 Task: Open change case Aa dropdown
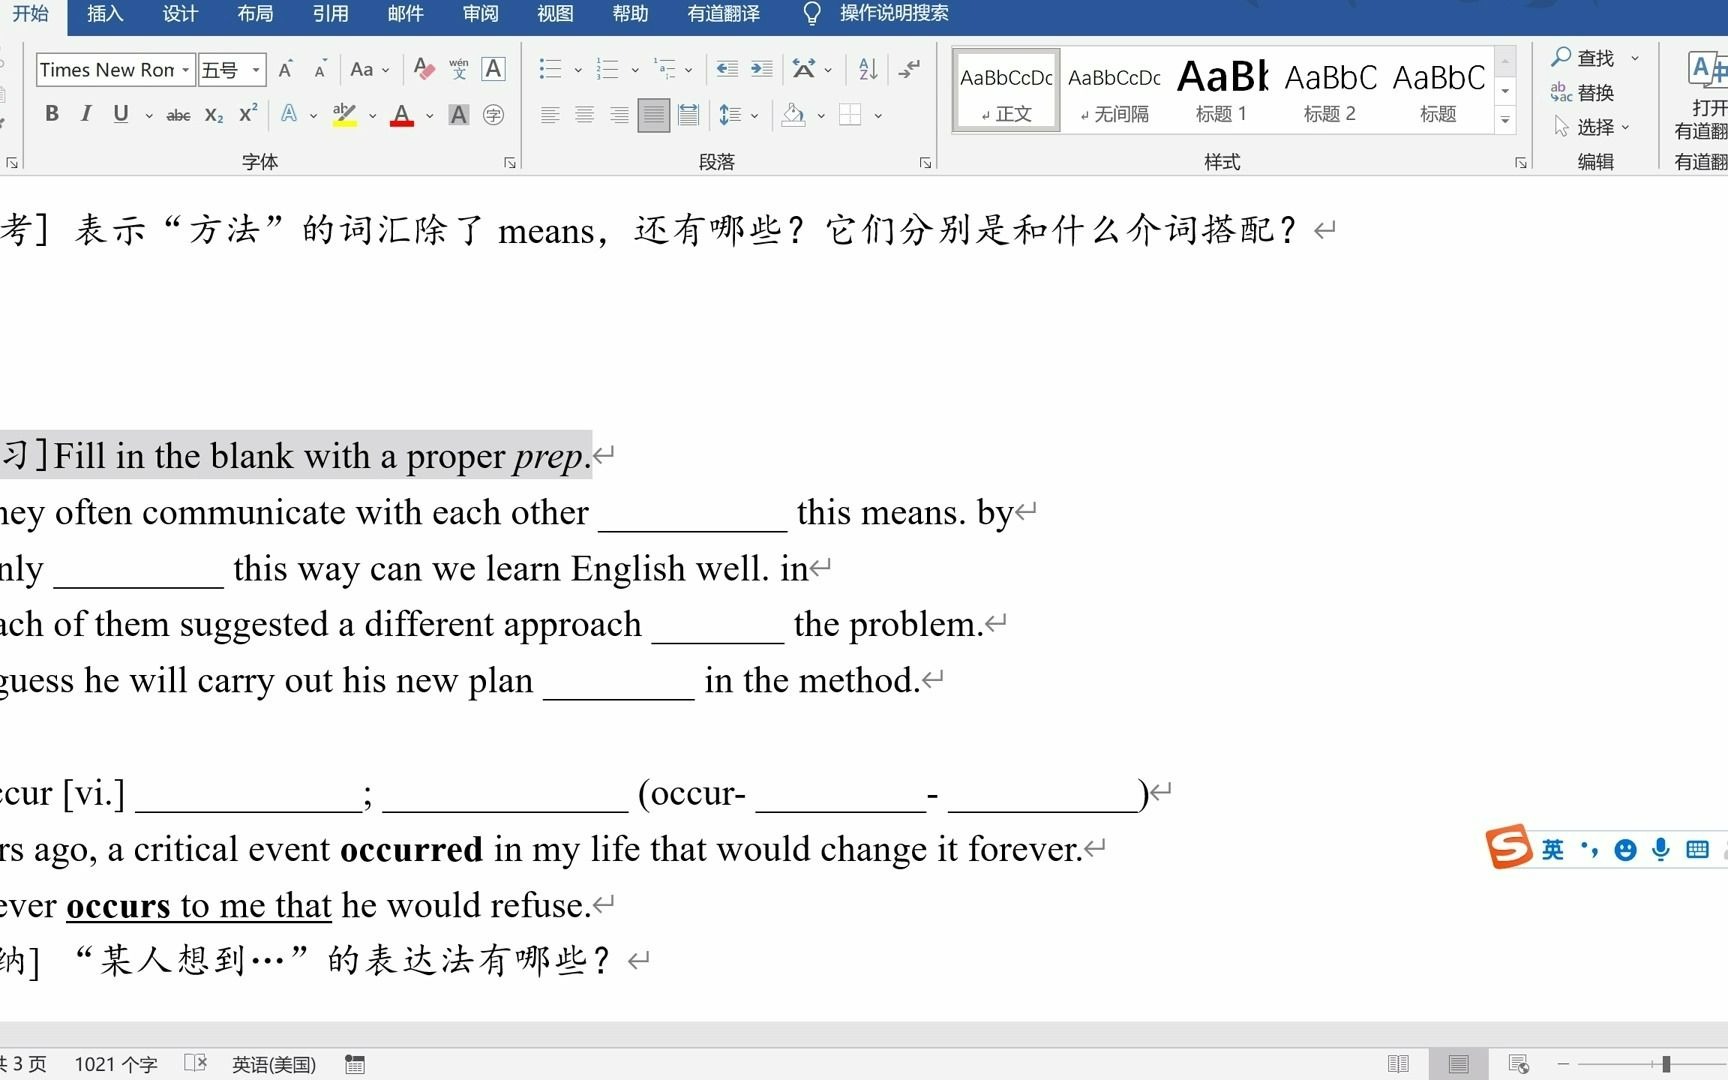pos(369,69)
